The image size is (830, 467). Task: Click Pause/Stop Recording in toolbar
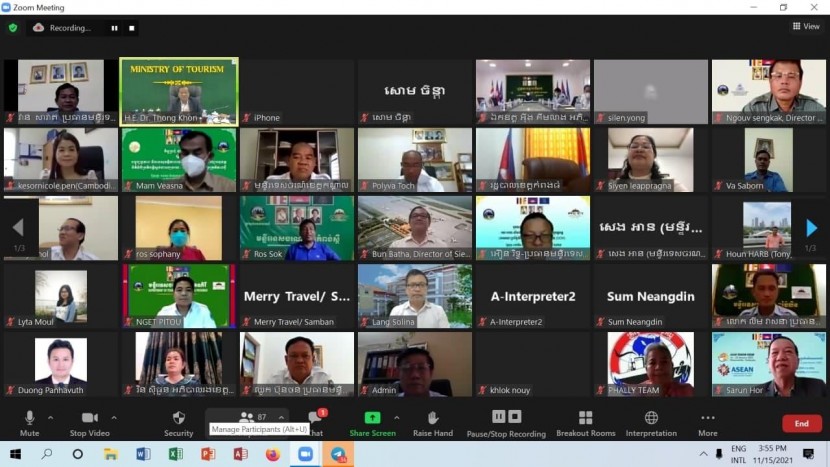point(506,421)
